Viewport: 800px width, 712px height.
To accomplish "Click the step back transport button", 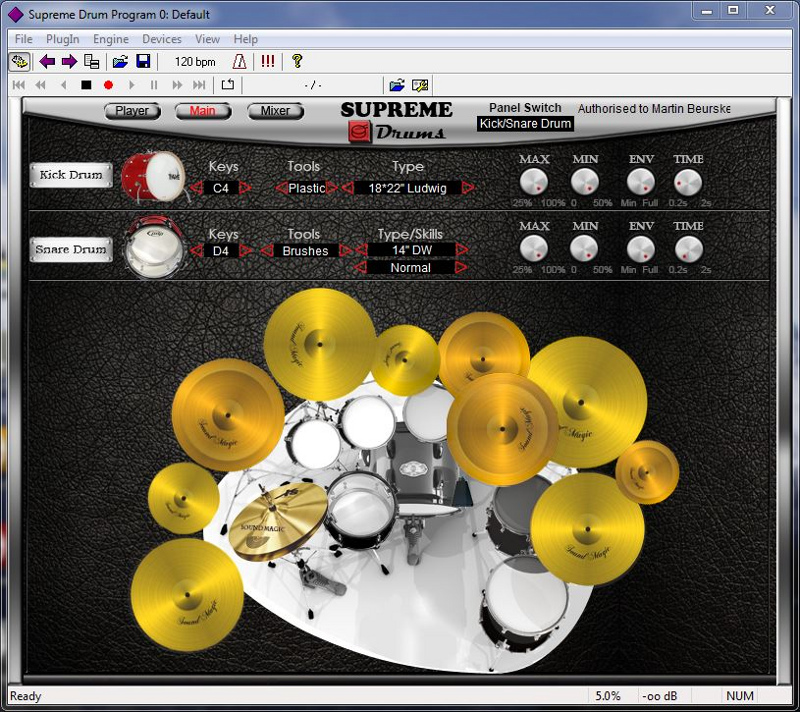I will pos(63,85).
